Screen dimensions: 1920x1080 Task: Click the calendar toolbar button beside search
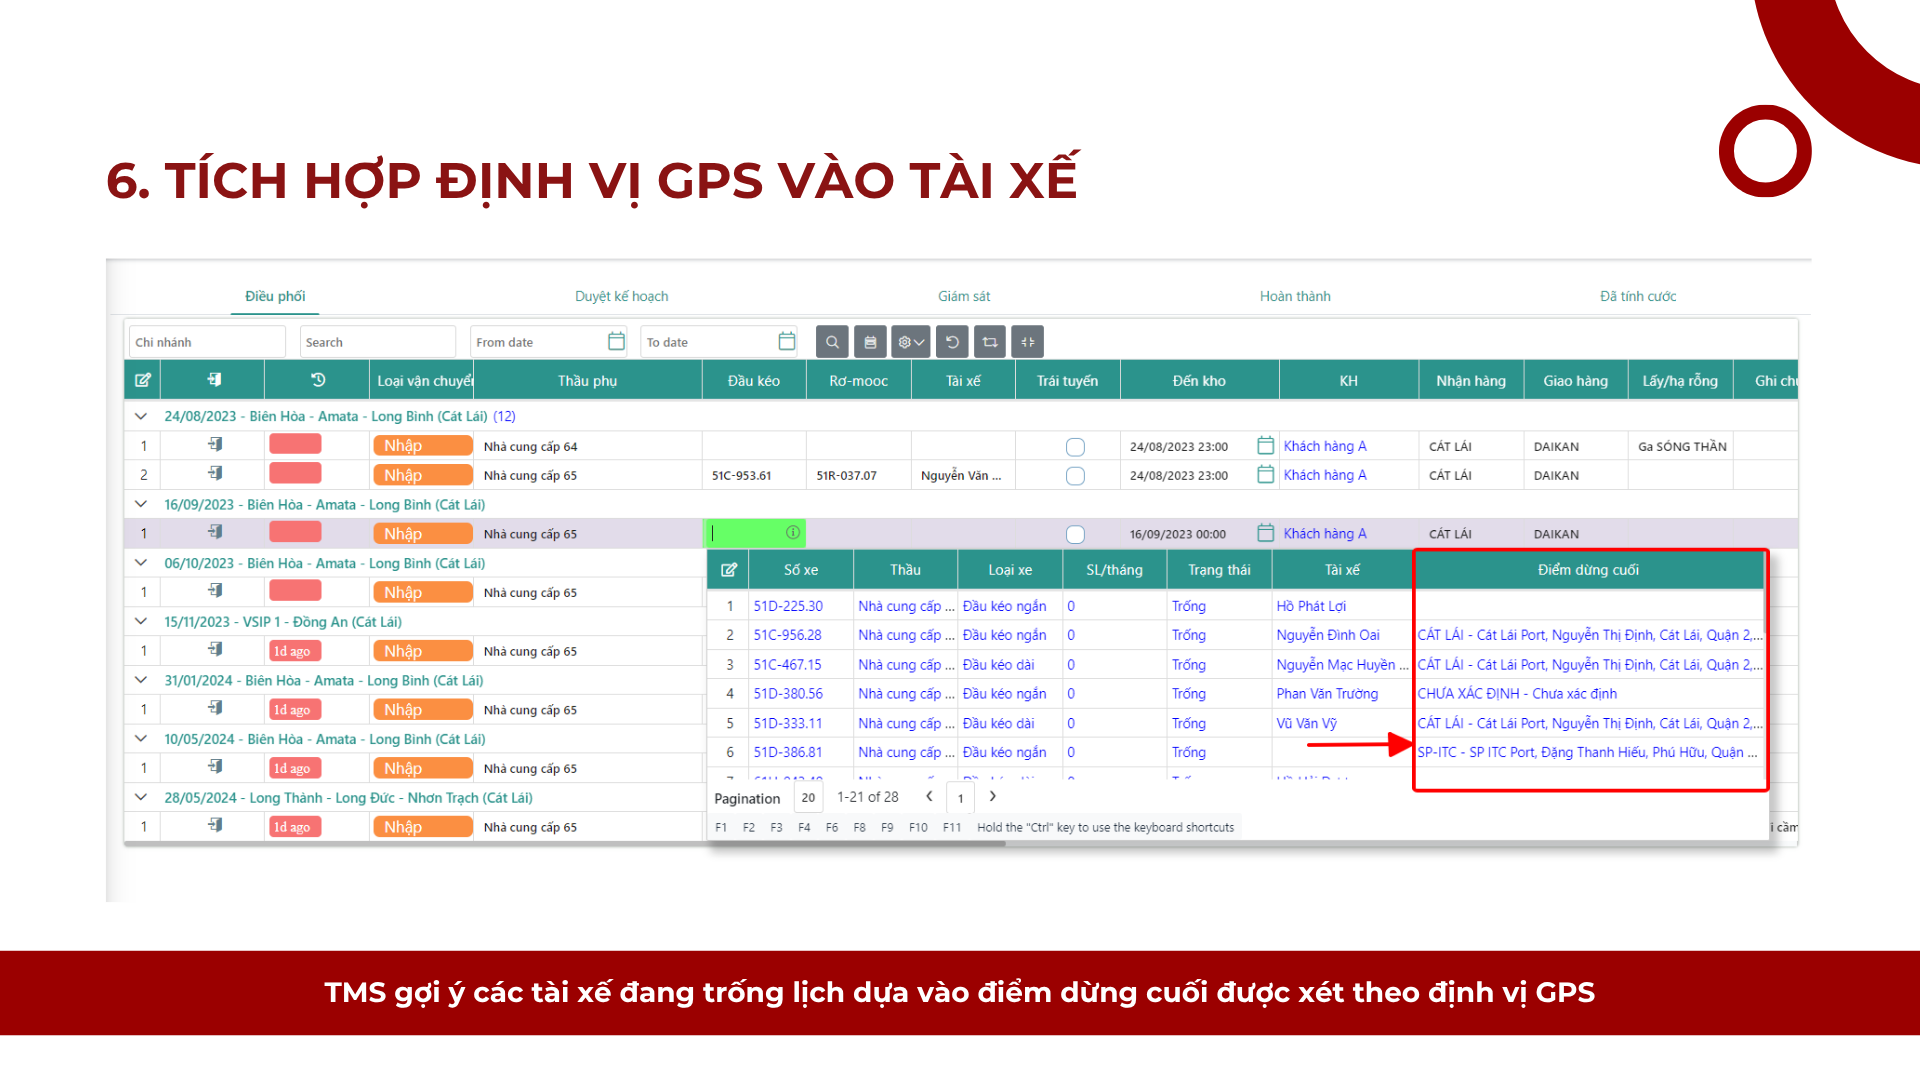coord(870,342)
